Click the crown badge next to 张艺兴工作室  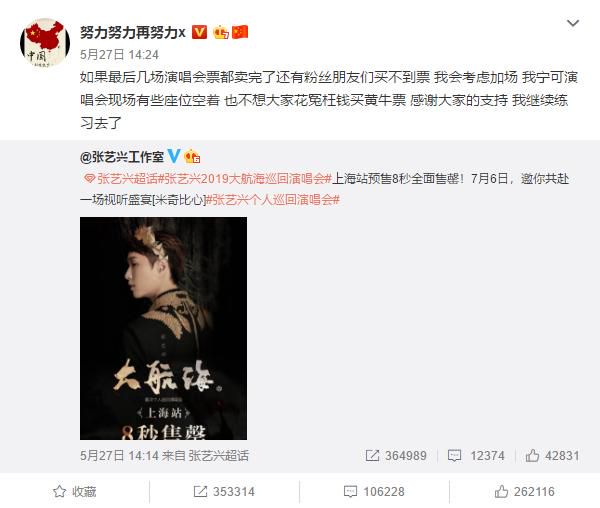(x=192, y=156)
